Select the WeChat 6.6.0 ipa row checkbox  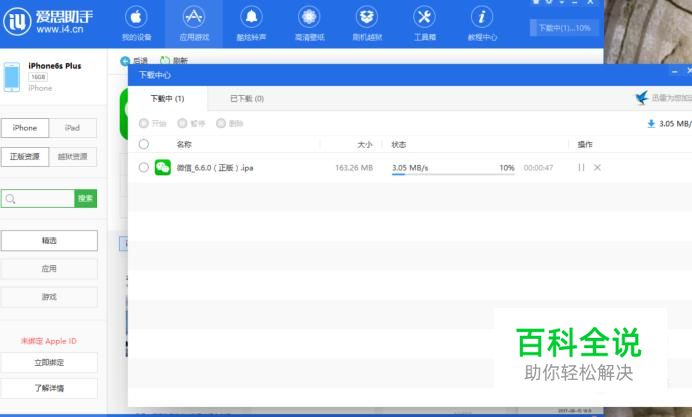[x=143, y=168]
